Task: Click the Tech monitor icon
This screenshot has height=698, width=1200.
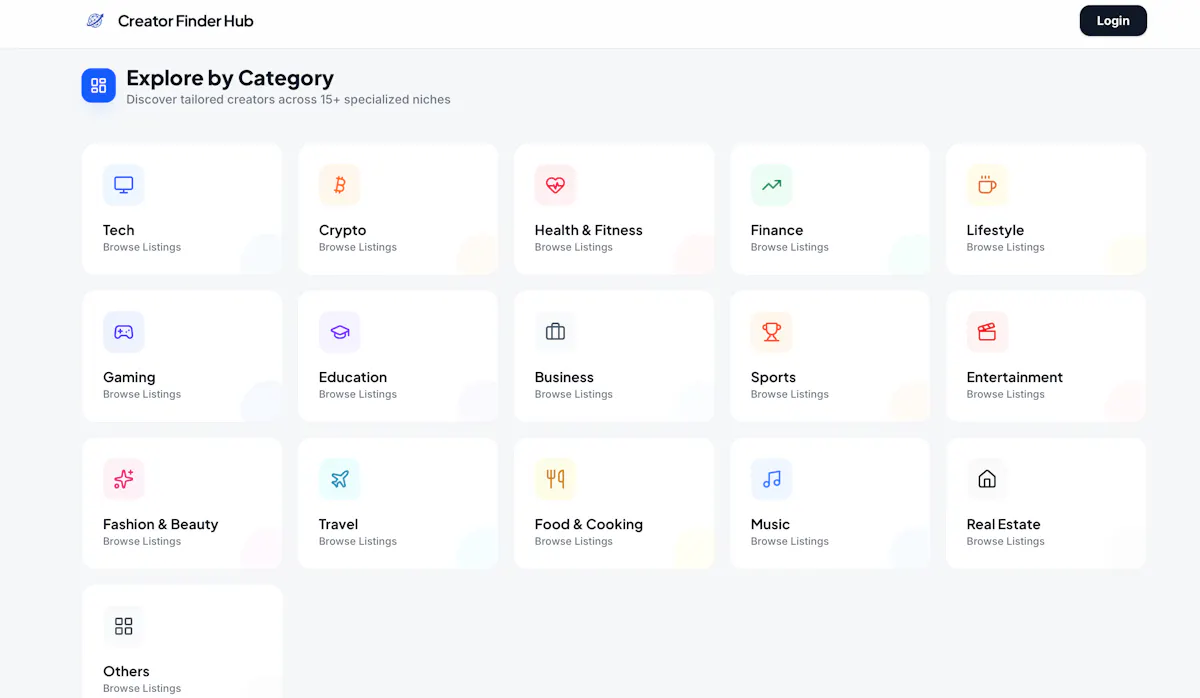Action: (x=124, y=185)
